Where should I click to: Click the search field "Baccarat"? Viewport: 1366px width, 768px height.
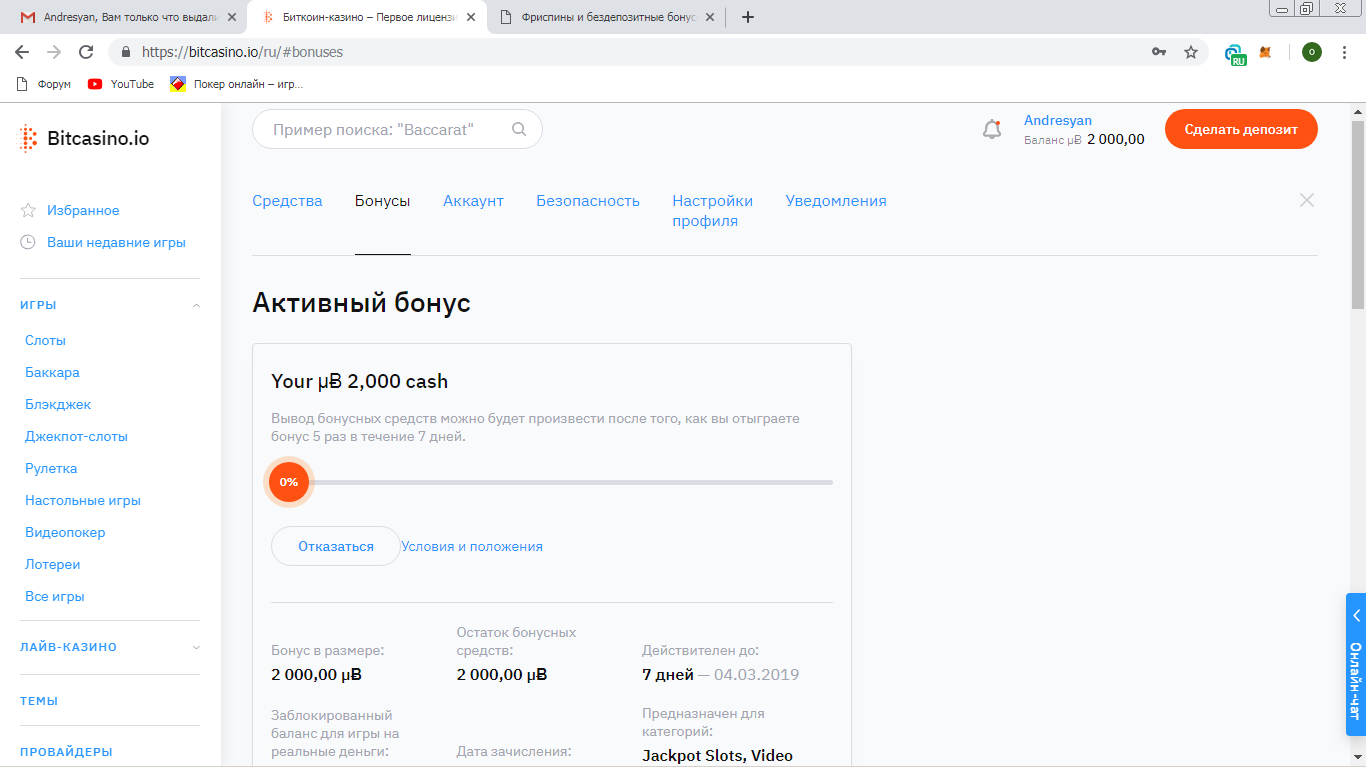click(397, 129)
